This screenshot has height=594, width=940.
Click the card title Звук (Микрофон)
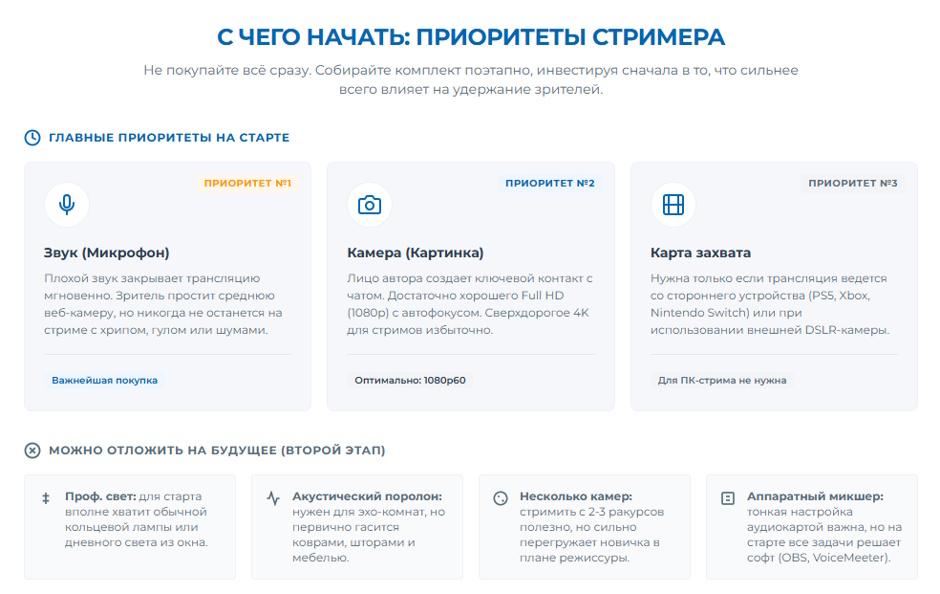coord(107,253)
